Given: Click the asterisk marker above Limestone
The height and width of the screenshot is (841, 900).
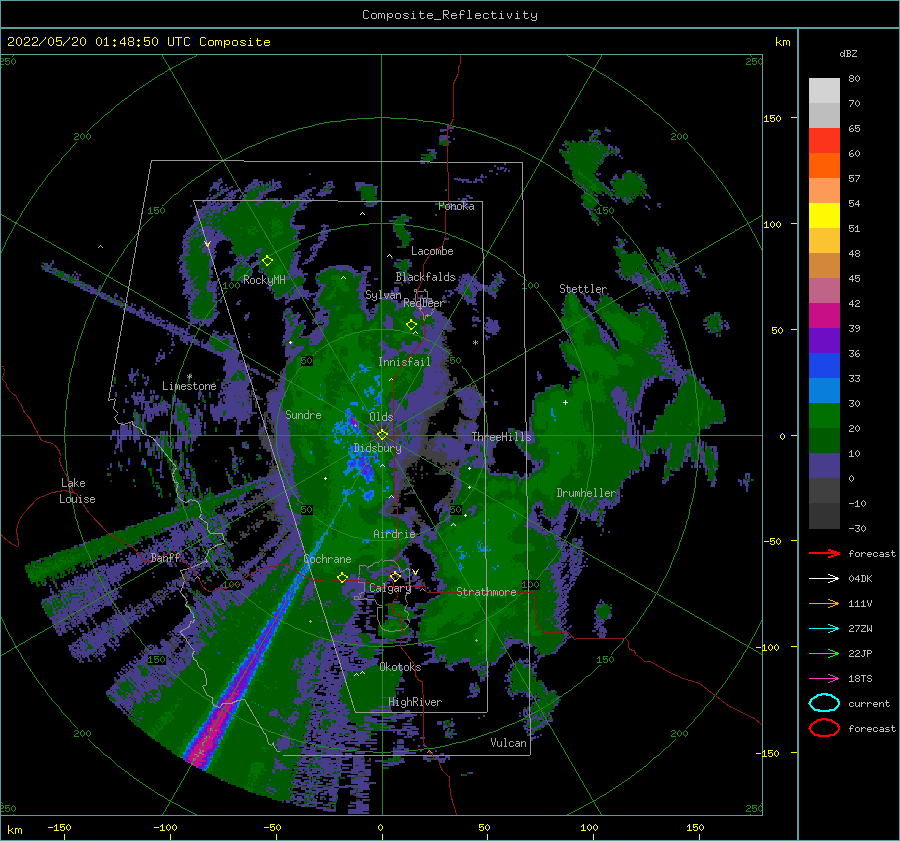Looking at the screenshot, I should pos(190,377).
